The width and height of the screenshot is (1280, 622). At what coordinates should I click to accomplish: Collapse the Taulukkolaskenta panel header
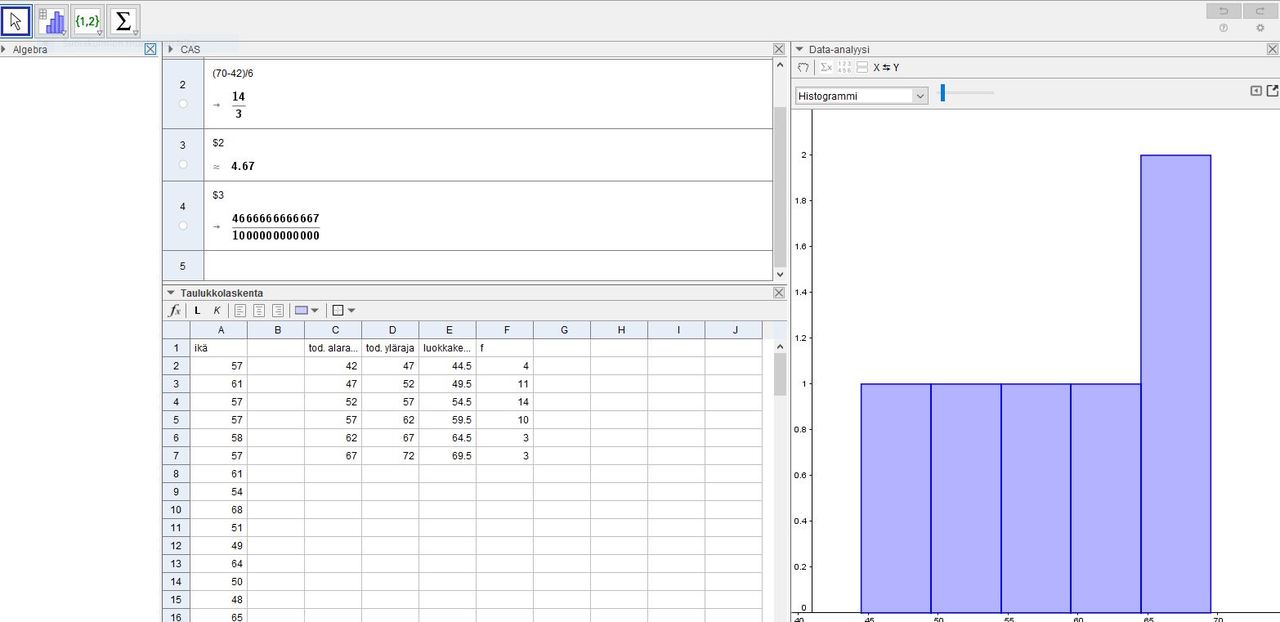coord(171,293)
